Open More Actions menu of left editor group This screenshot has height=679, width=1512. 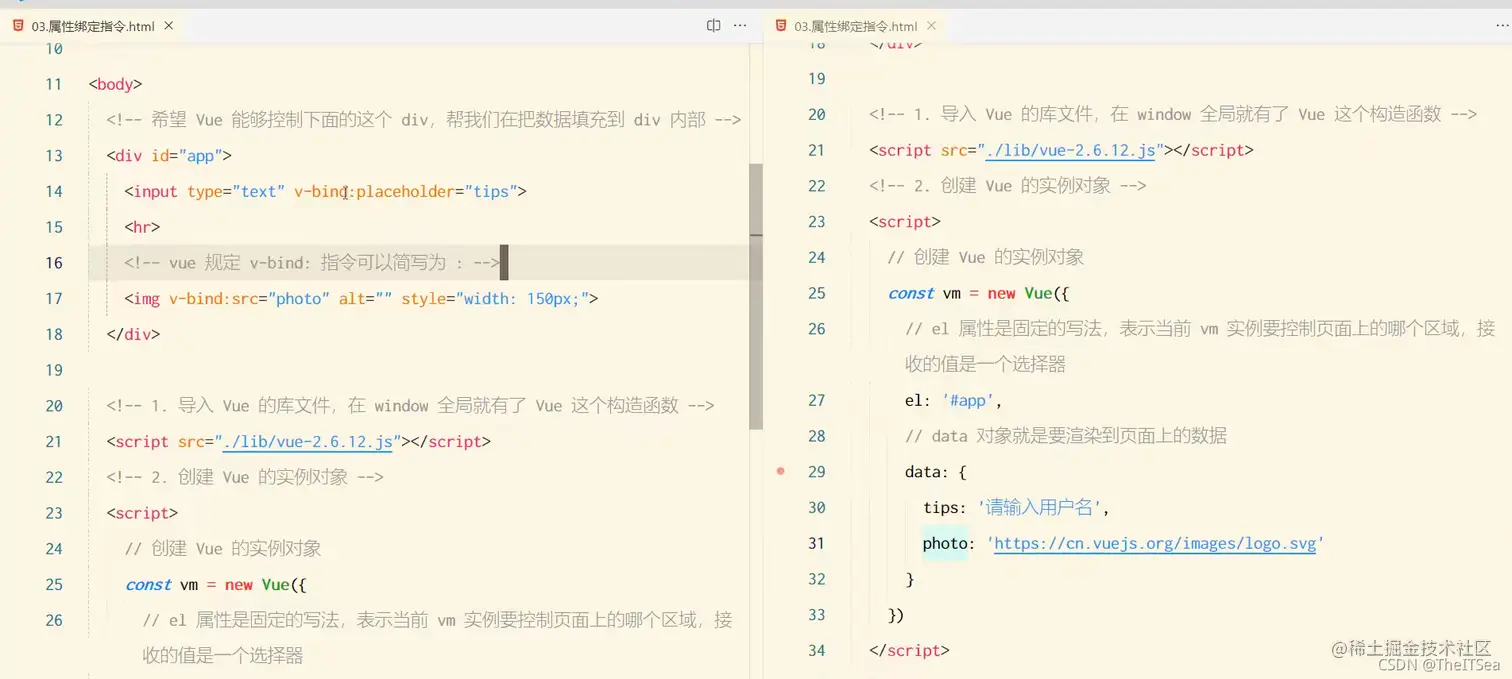coord(740,26)
